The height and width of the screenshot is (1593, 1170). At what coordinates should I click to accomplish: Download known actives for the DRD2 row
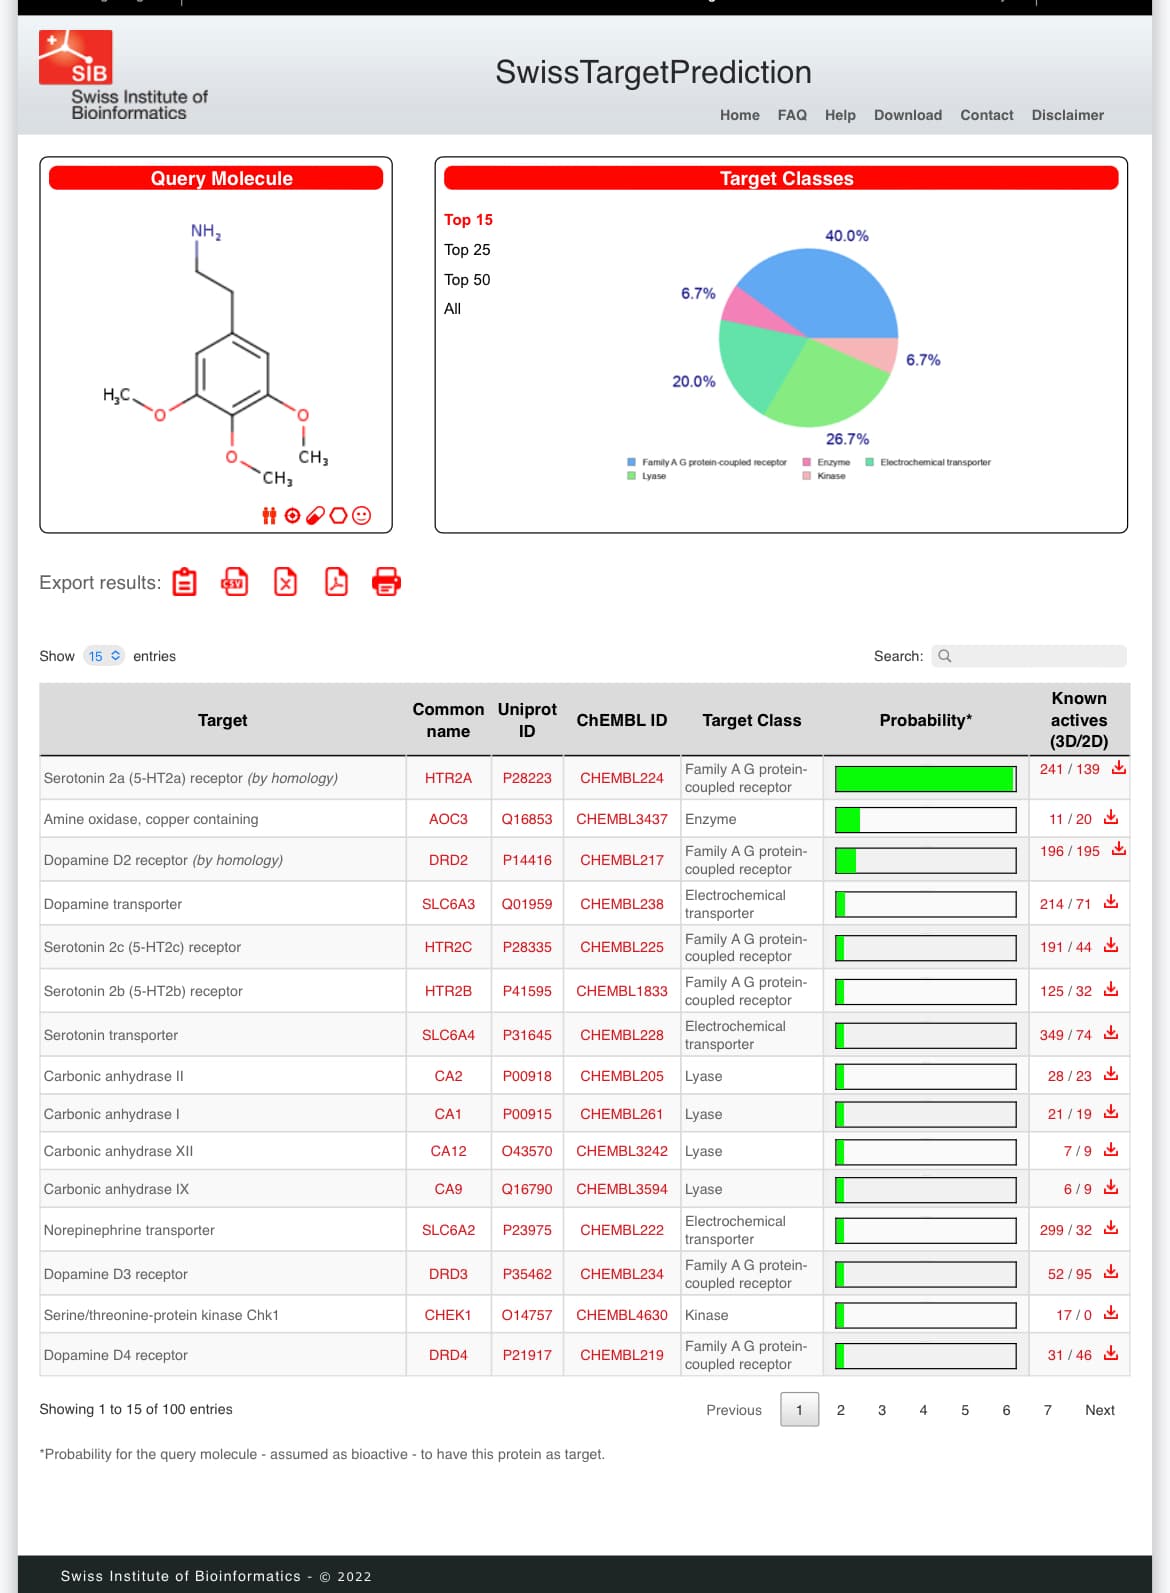tap(1119, 850)
